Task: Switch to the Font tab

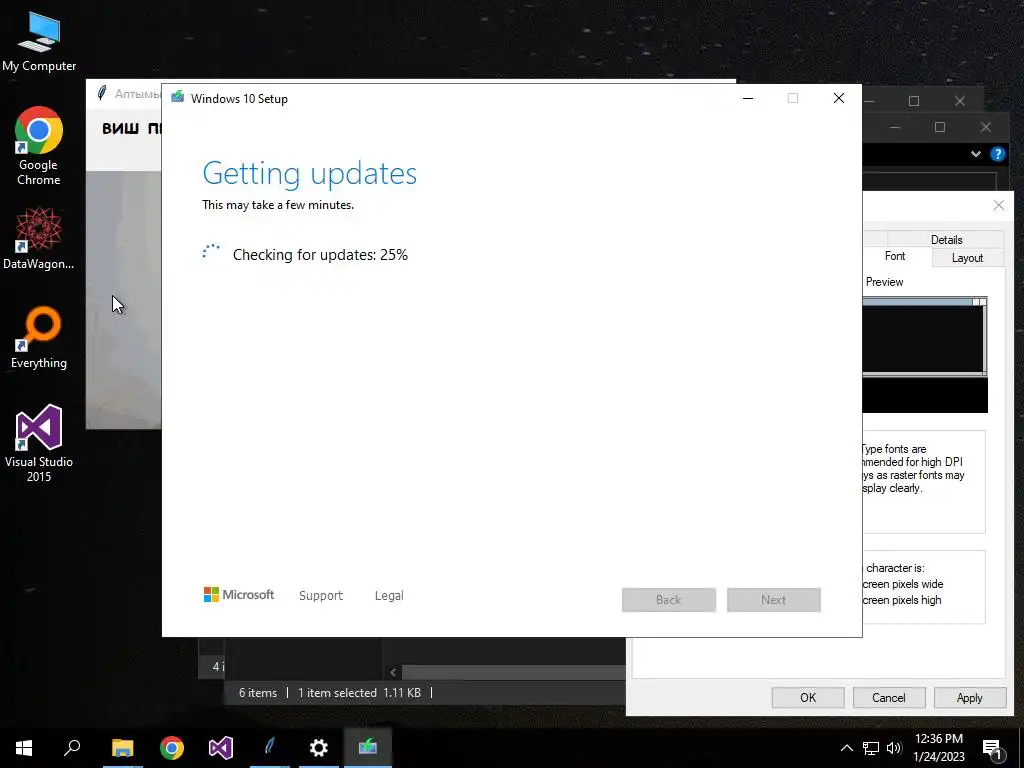Action: click(x=895, y=256)
